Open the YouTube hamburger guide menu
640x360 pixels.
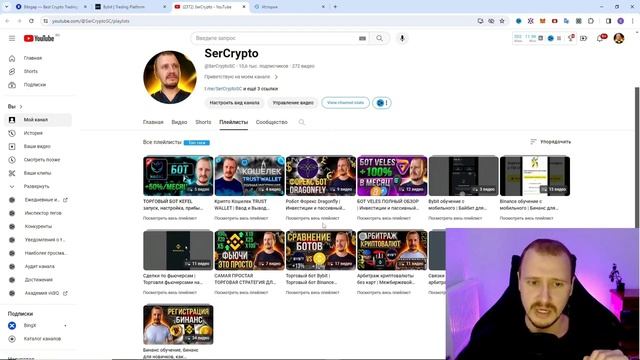tap(12, 38)
